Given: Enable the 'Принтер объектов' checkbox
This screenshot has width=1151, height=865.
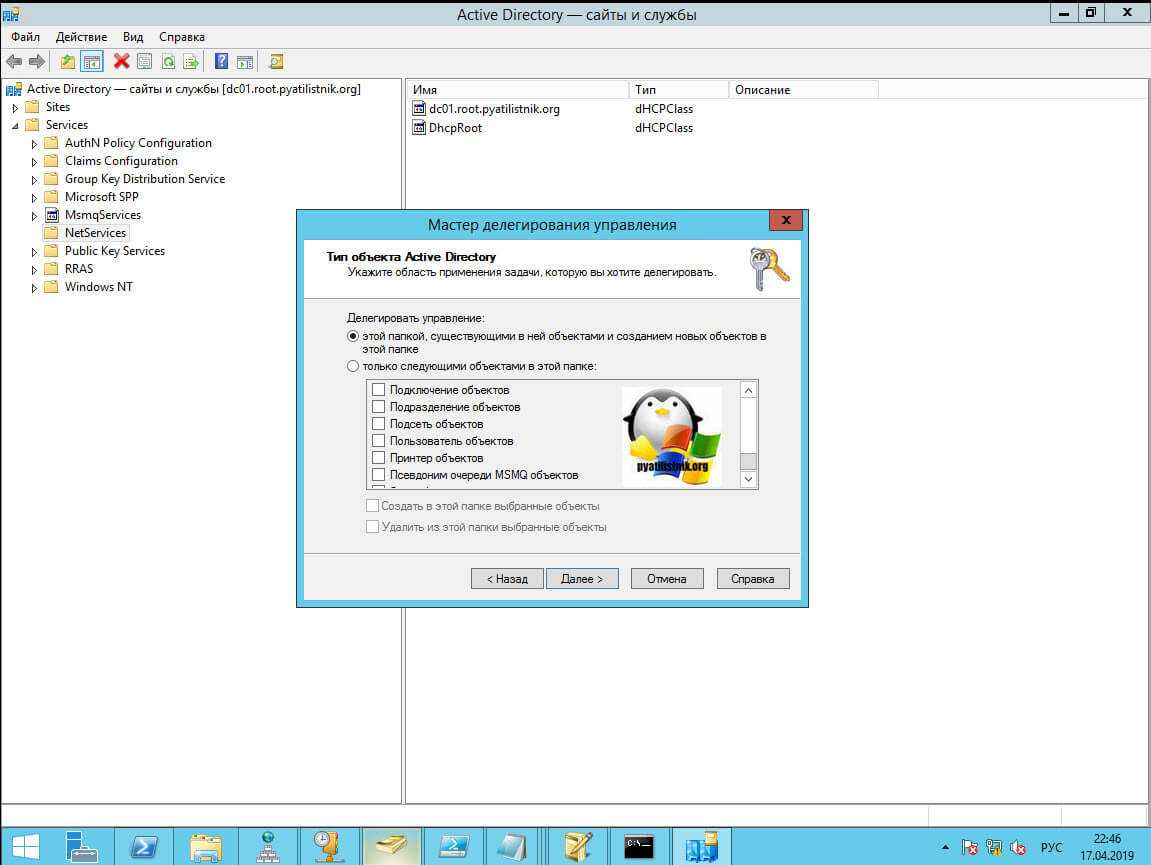Looking at the screenshot, I should pyautogui.click(x=378, y=458).
